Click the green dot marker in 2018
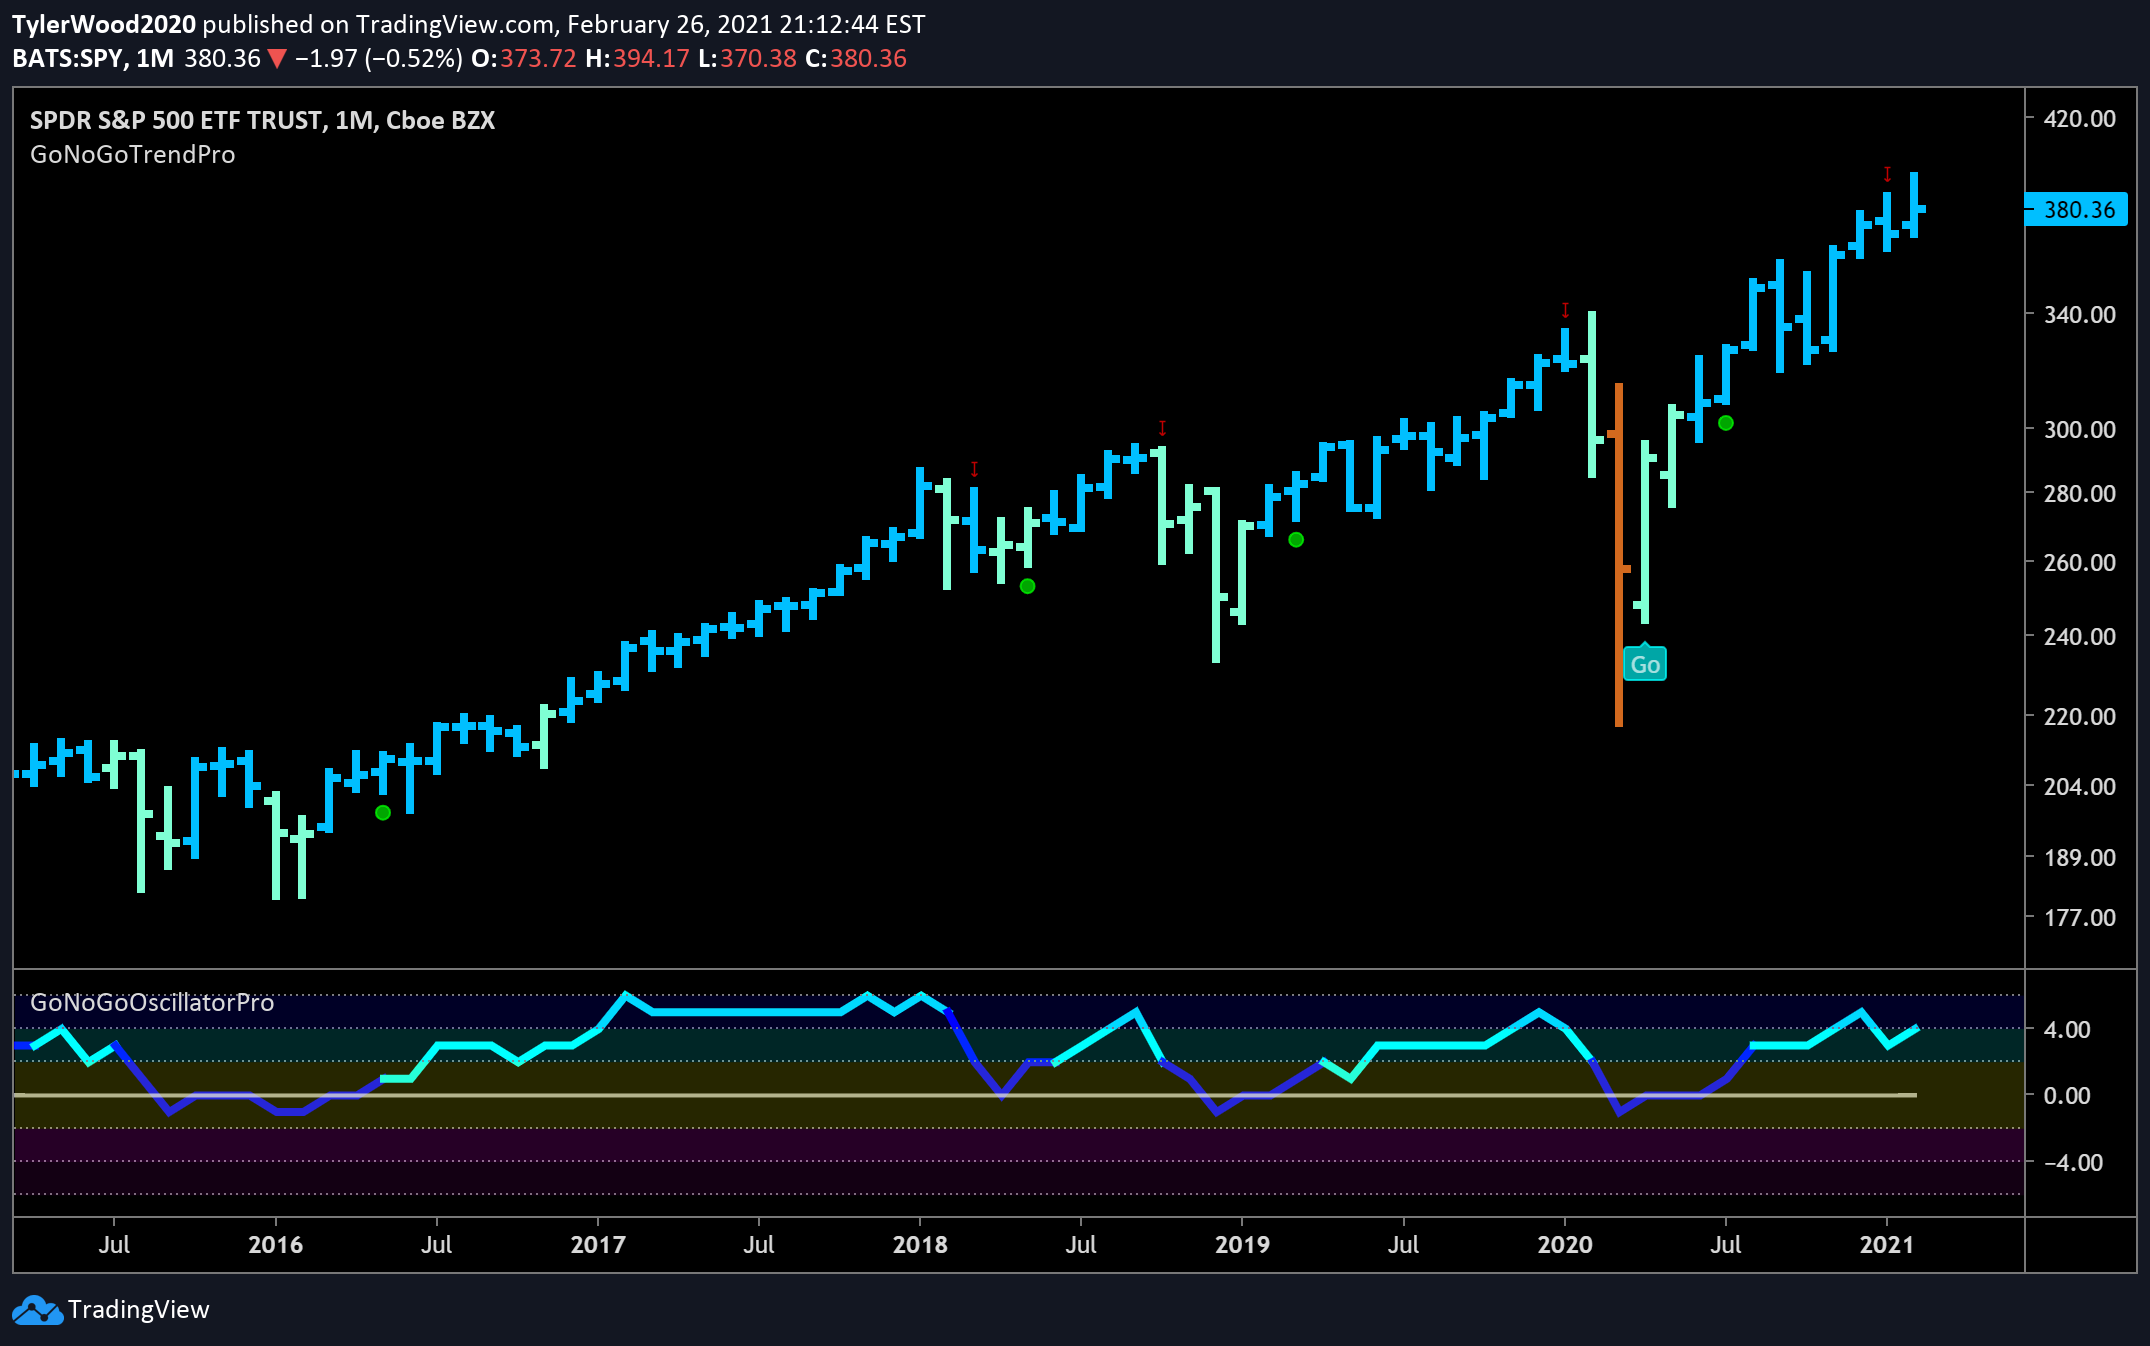This screenshot has width=2150, height=1346. pyautogui.click(x=1027, y=586)
